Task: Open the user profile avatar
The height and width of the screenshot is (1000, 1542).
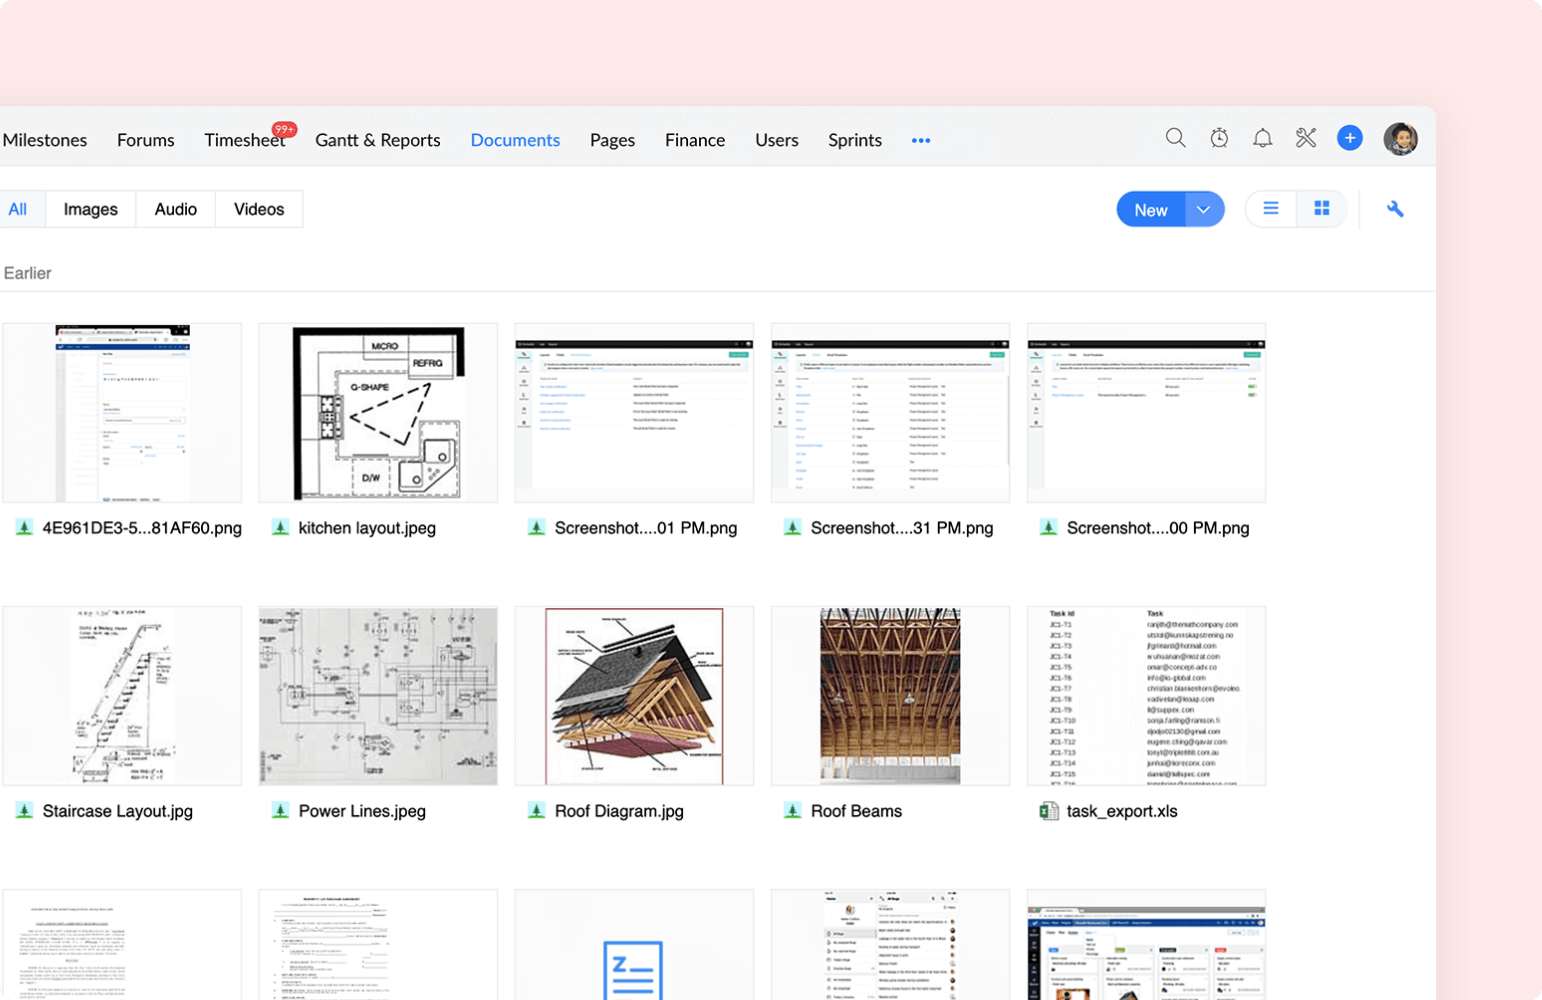Action: coord(1400,139)
